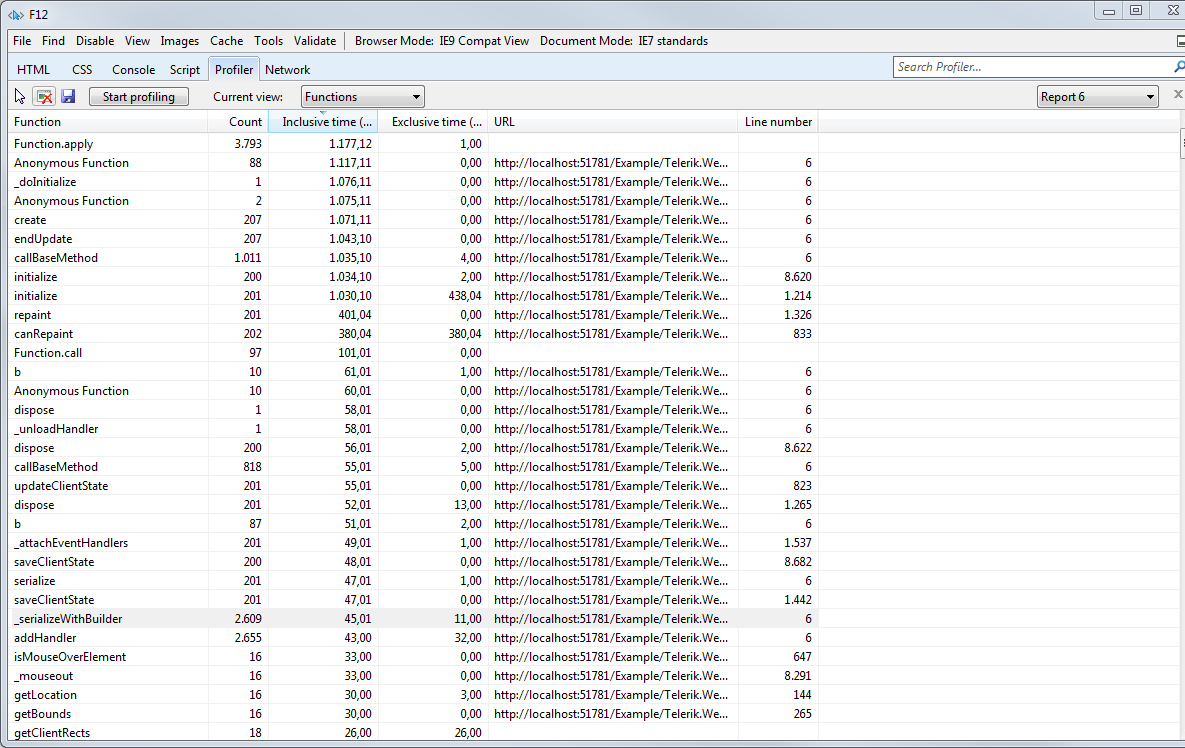Switch to the HTML tab
1185x748 pixels.
pyautogui.click(x=33, y=70)
